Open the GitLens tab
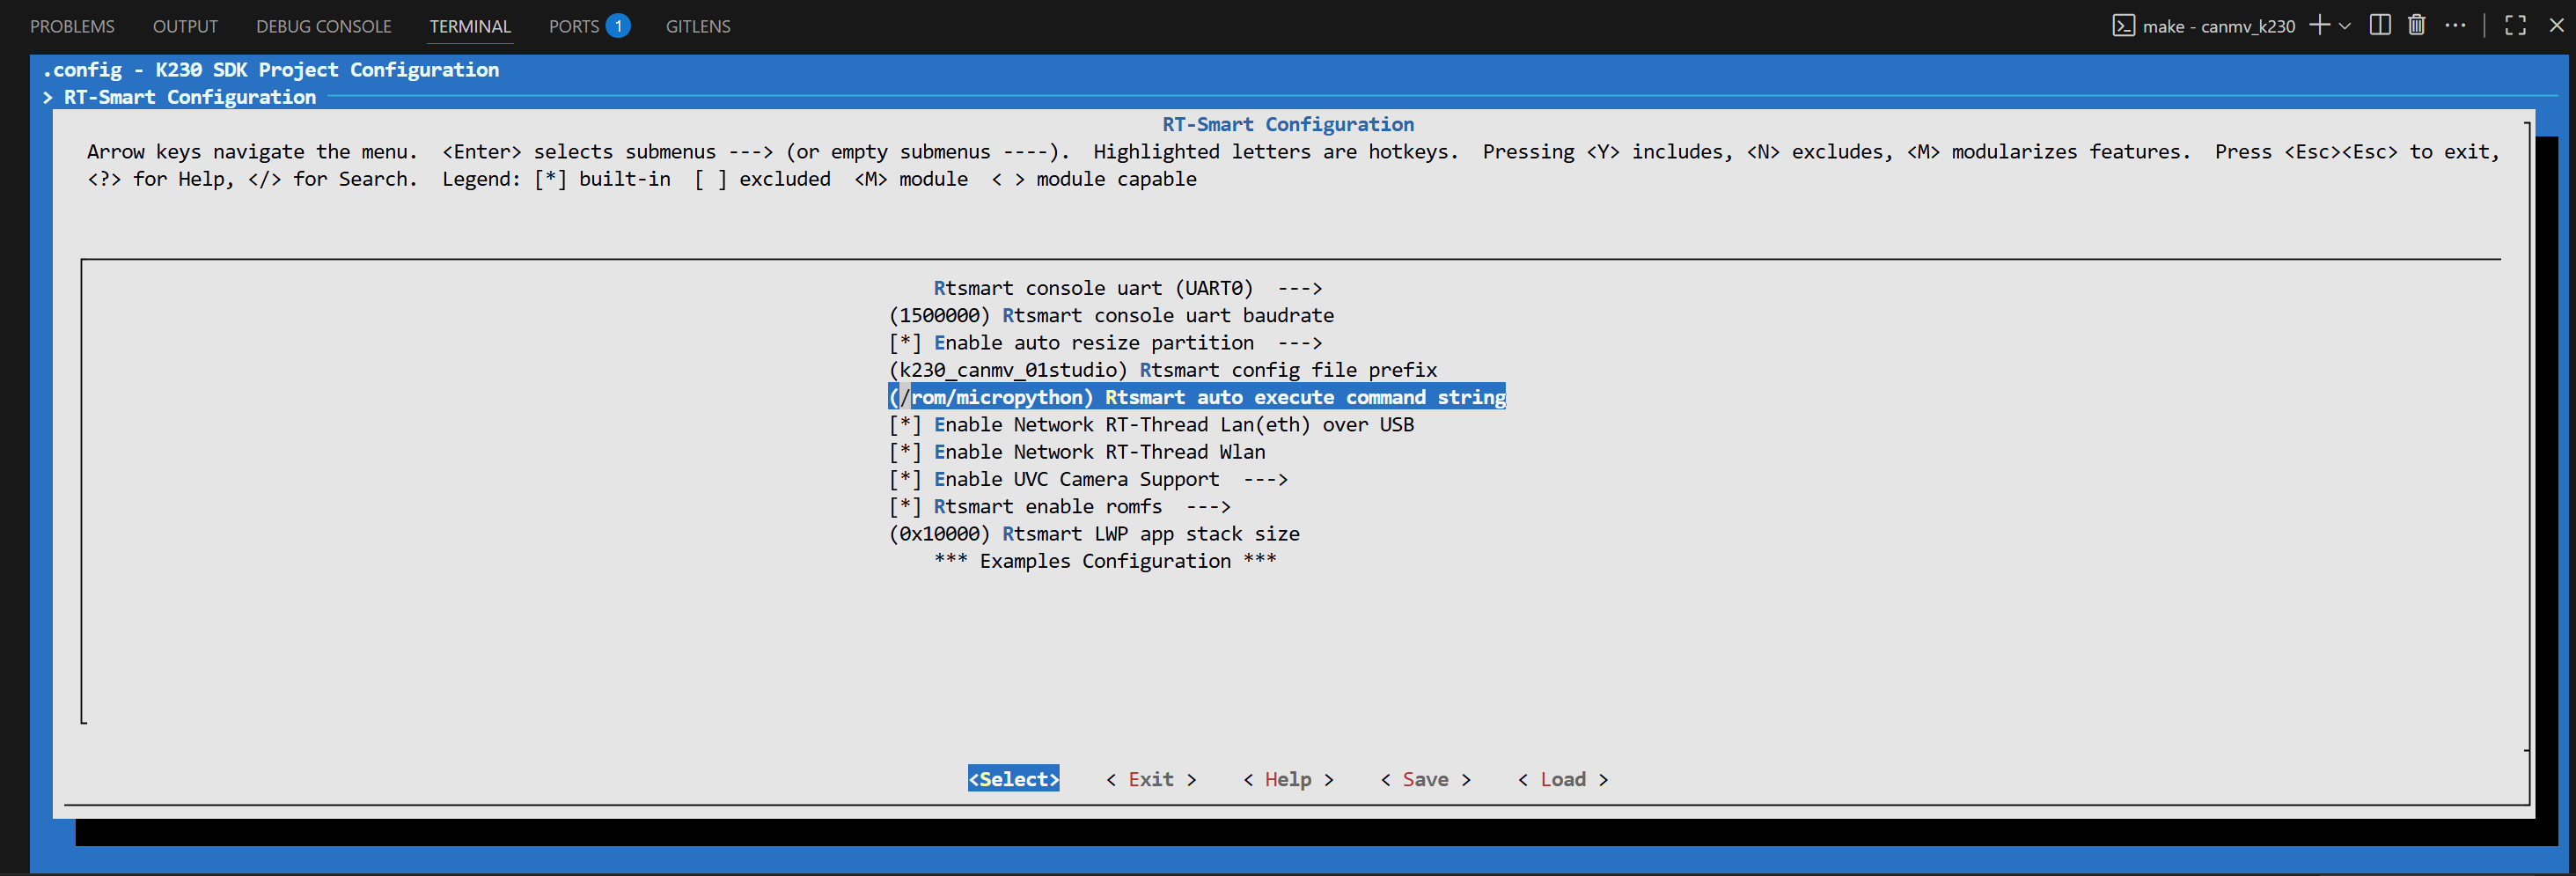 coord(697,26)
